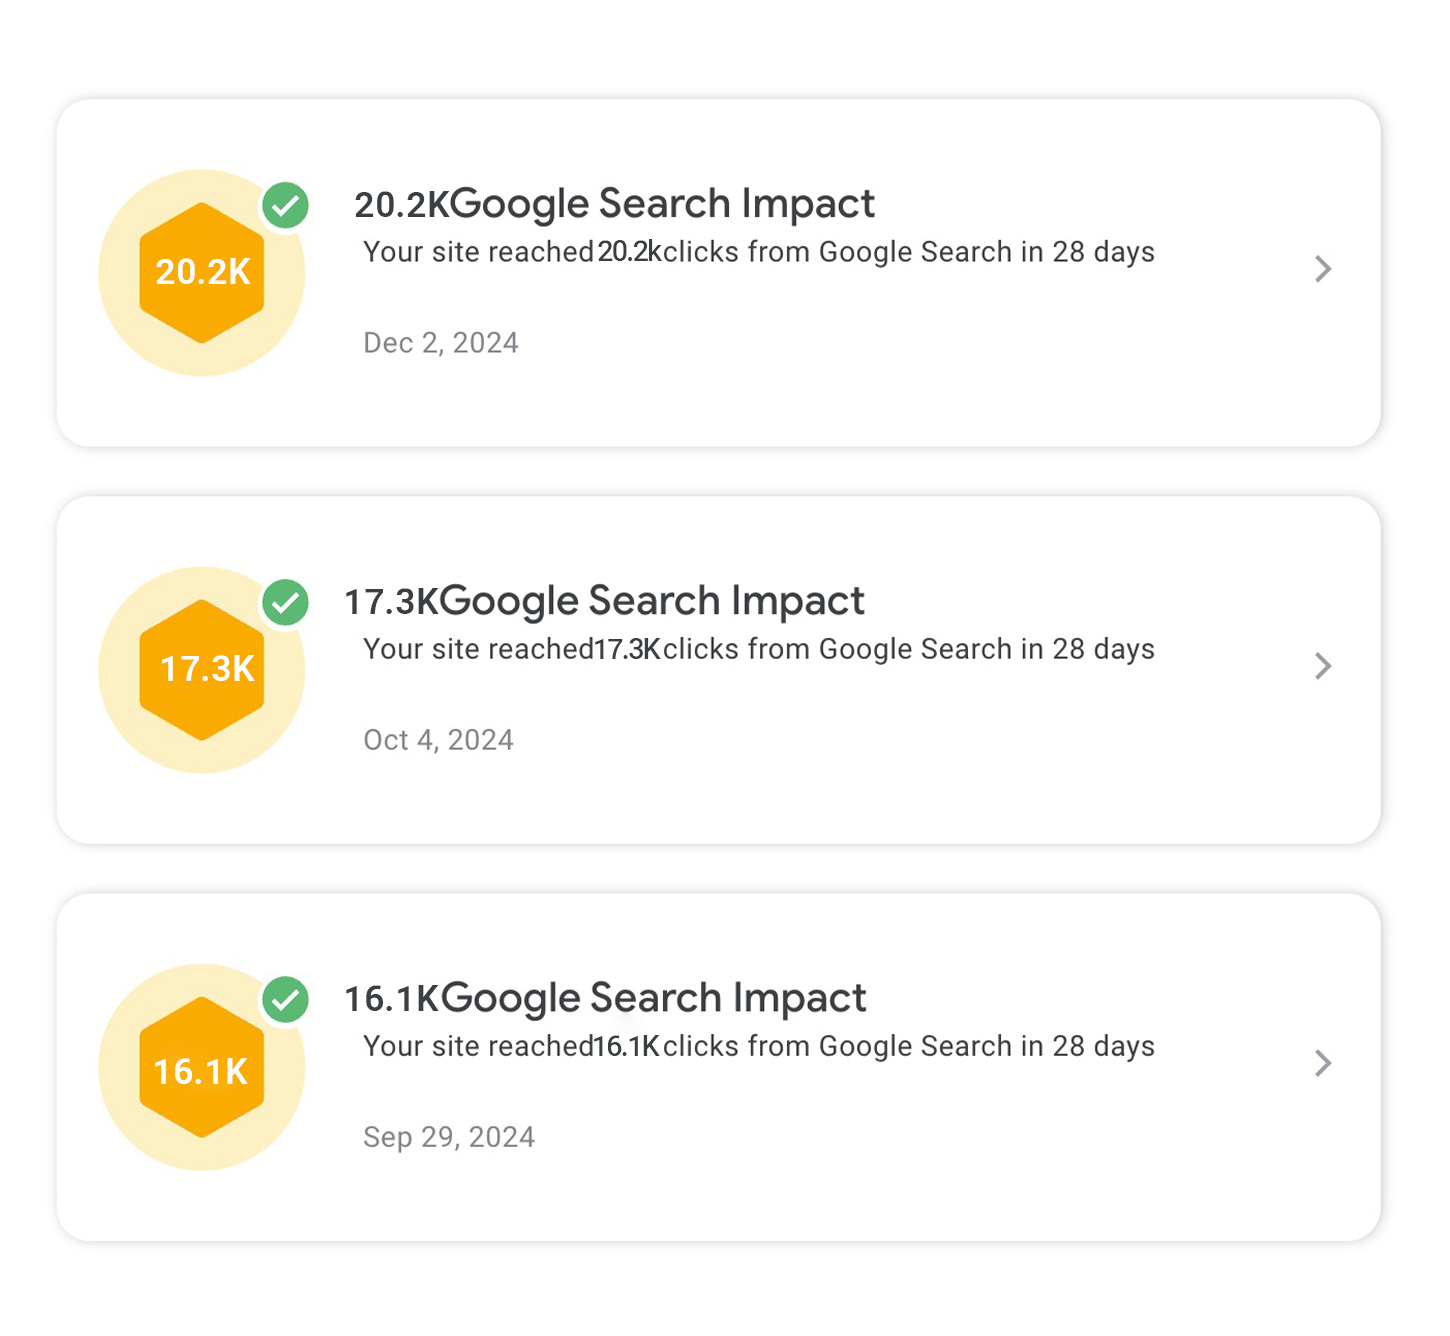1450x1336 pixels.
Task: Select the Oct 4, 2024 date label
Action: 438,740
